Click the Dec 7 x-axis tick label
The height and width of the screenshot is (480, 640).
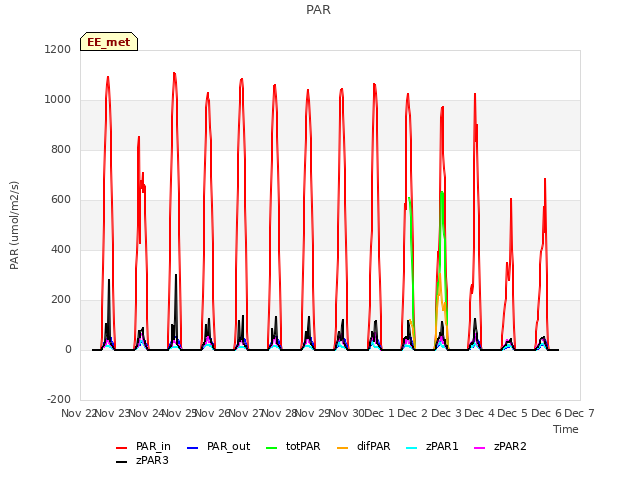pyautogui.click(x=580, y=413)
